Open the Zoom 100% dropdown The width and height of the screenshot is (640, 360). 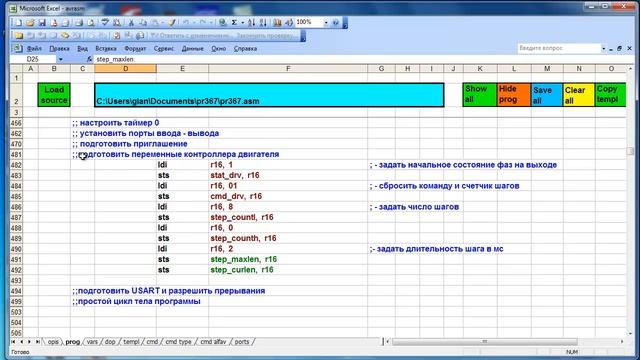click(326, 23)
